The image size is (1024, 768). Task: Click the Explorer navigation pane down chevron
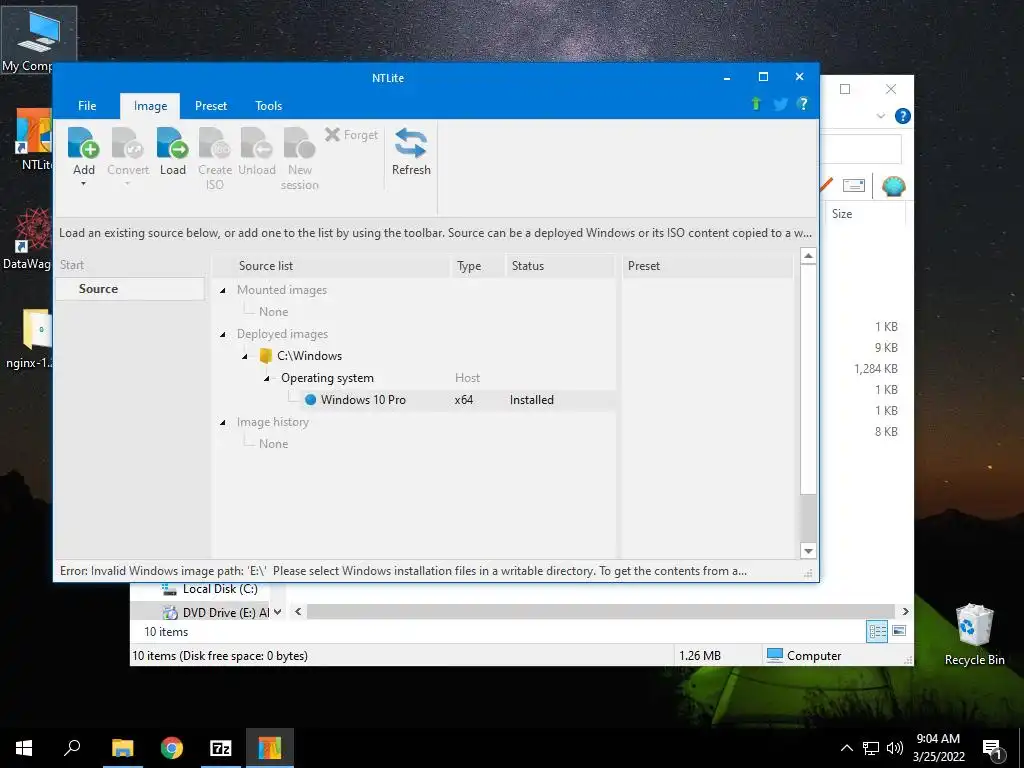coord(278,612)
